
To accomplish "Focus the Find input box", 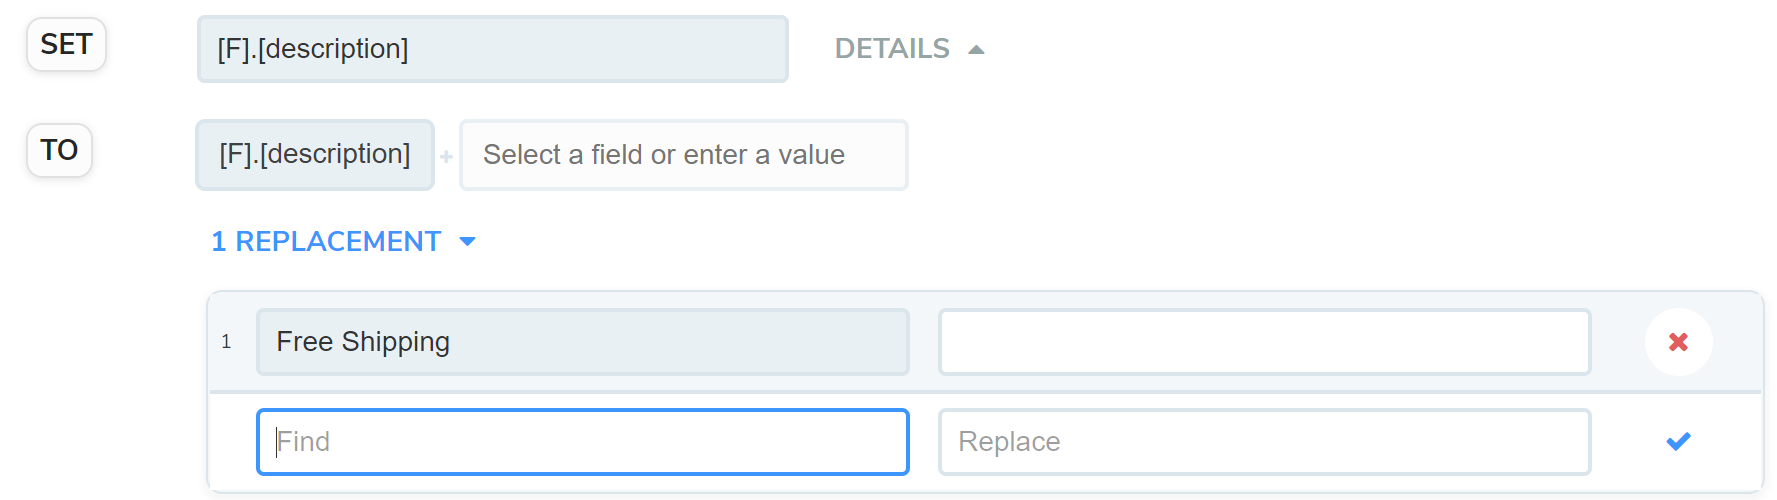I will point(582,441).
